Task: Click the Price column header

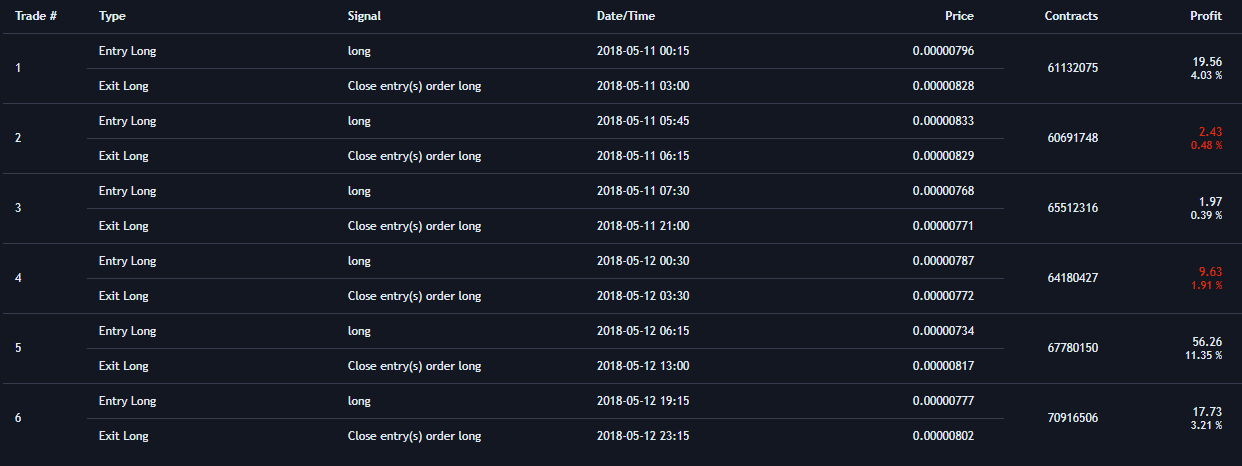Action: pos(959,16)
